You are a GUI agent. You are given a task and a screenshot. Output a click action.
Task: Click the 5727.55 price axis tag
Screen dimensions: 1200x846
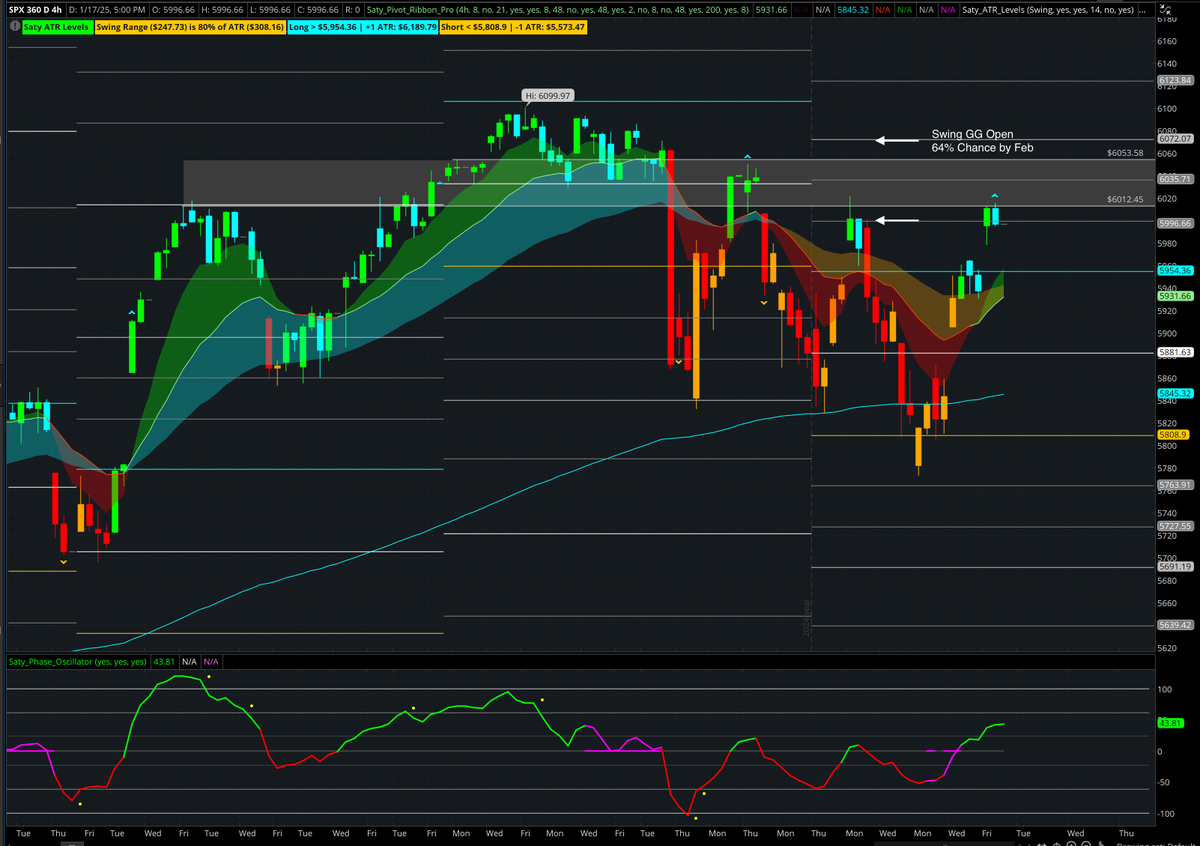(1175, 526)
